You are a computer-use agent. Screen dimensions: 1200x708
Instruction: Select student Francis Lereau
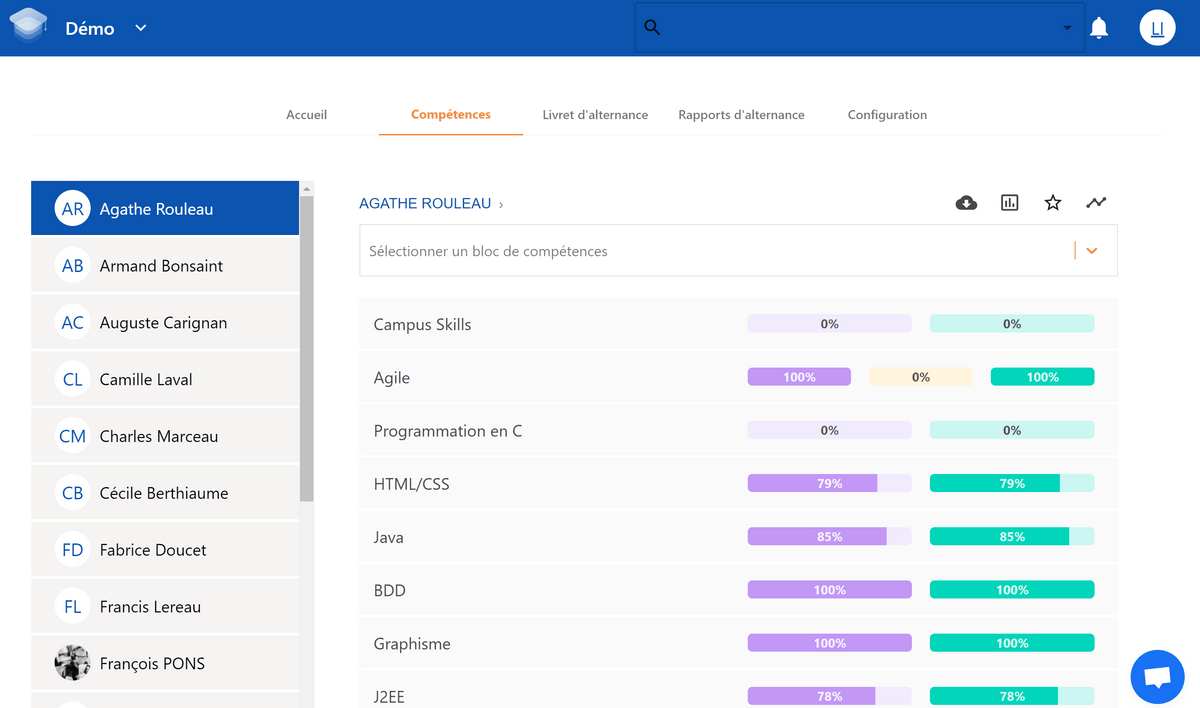coord(165,607)
